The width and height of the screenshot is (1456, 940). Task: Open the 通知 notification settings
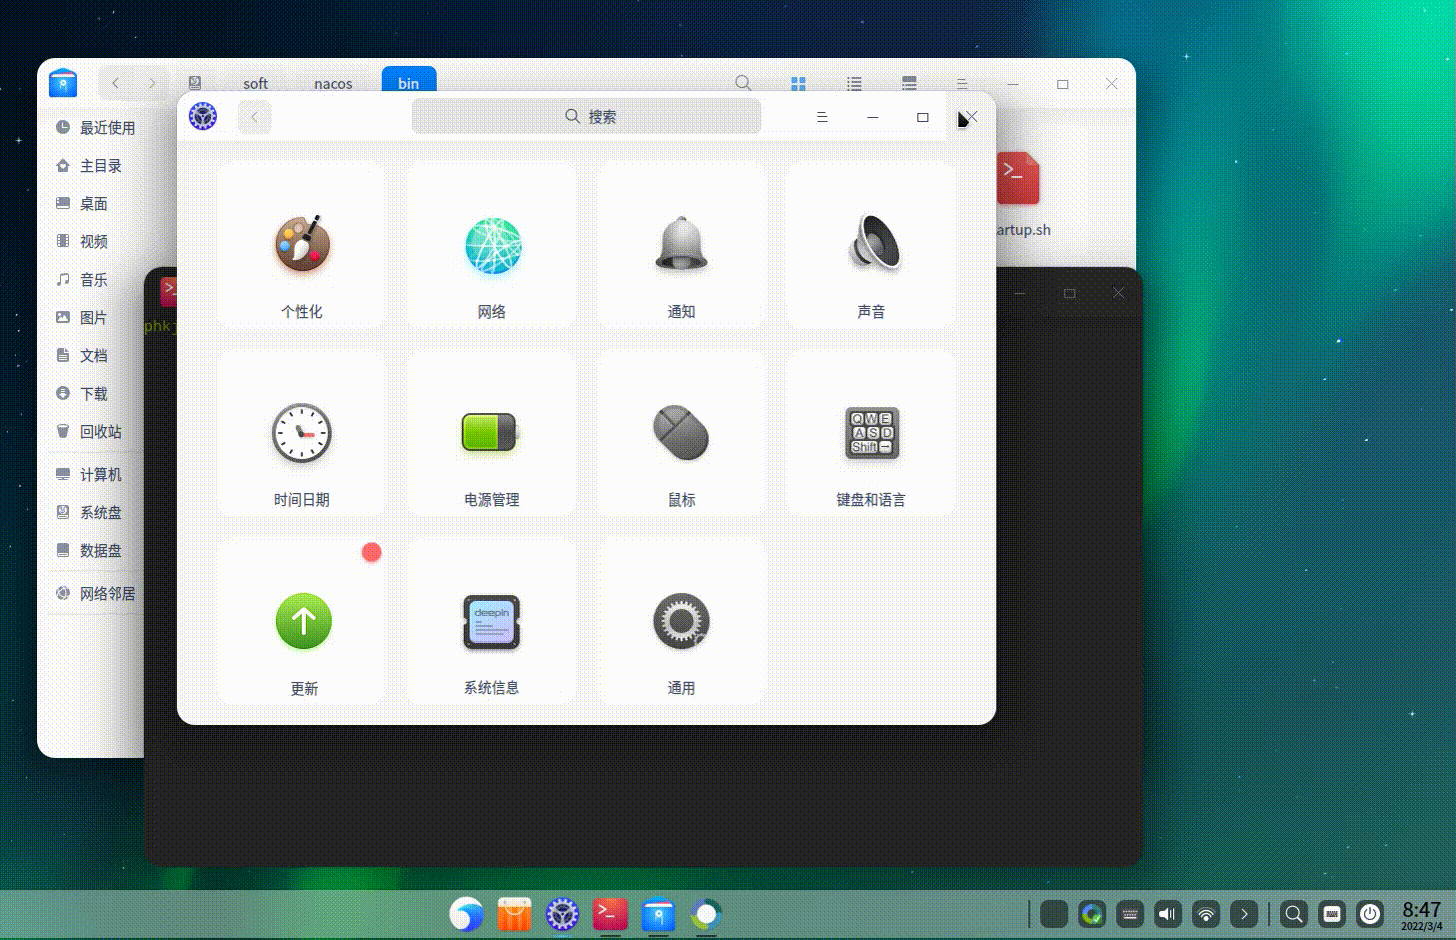(x=681, y=245)
